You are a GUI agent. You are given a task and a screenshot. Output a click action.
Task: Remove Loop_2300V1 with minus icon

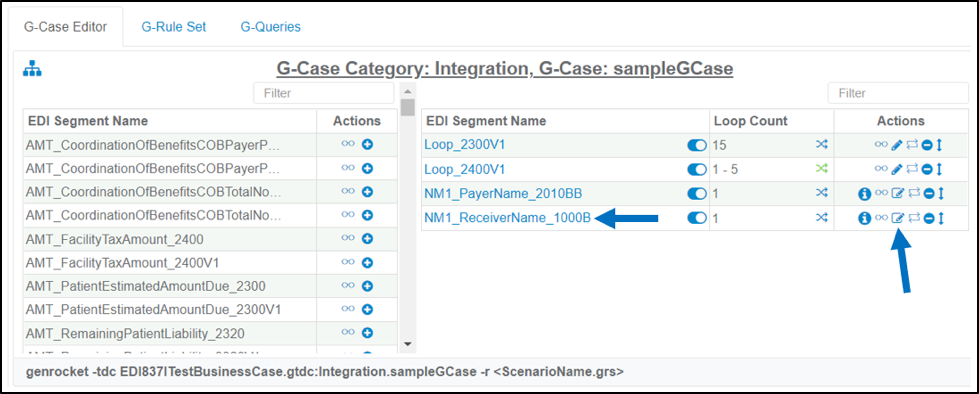click(x=927, y=146)
